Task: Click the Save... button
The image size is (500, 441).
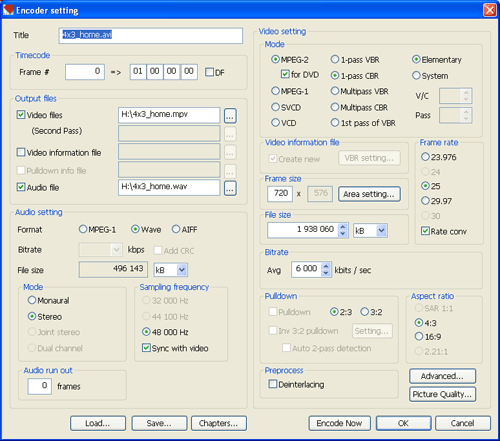Action: pyautogui.click(x=159, y=423)
